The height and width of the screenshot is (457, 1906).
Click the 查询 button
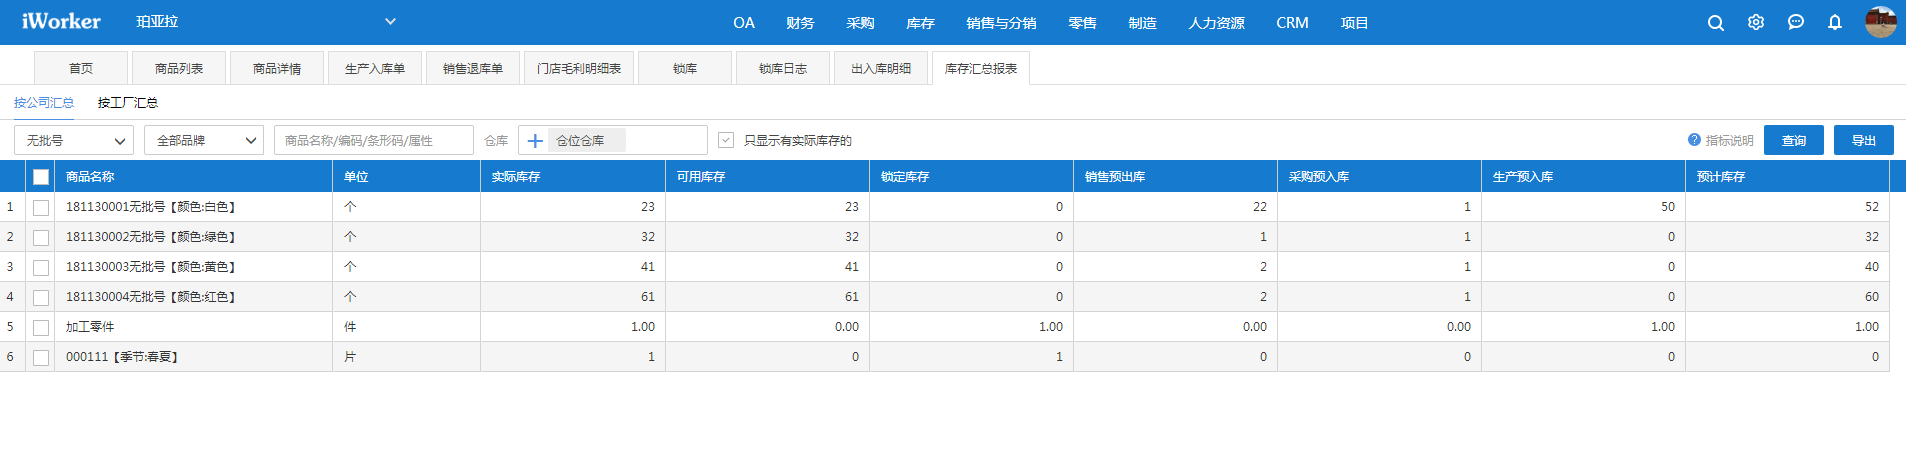coord(1794,140)
